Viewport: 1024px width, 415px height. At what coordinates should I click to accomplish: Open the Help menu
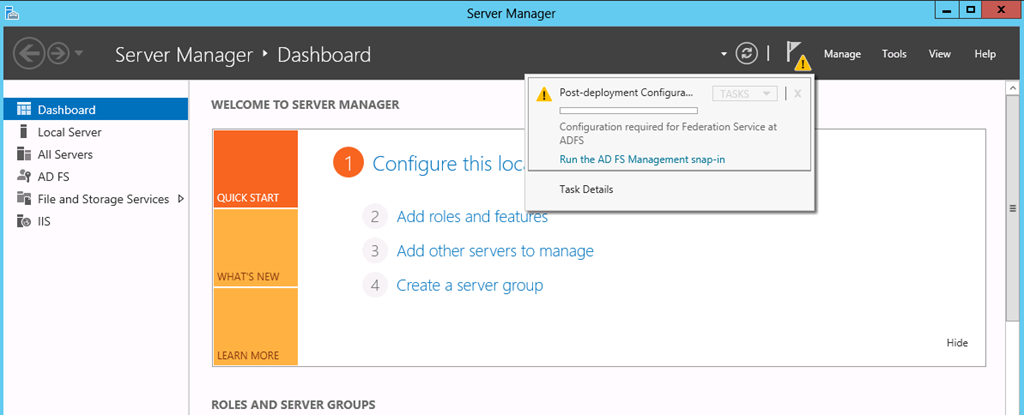pyautogui.click(x=985, y=54)
